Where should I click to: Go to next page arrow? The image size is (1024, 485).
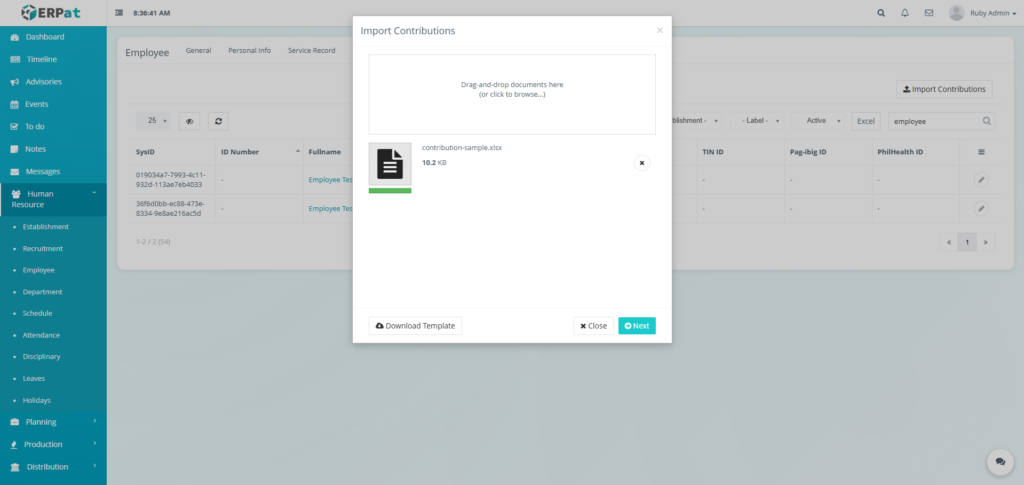pos(985,242)
